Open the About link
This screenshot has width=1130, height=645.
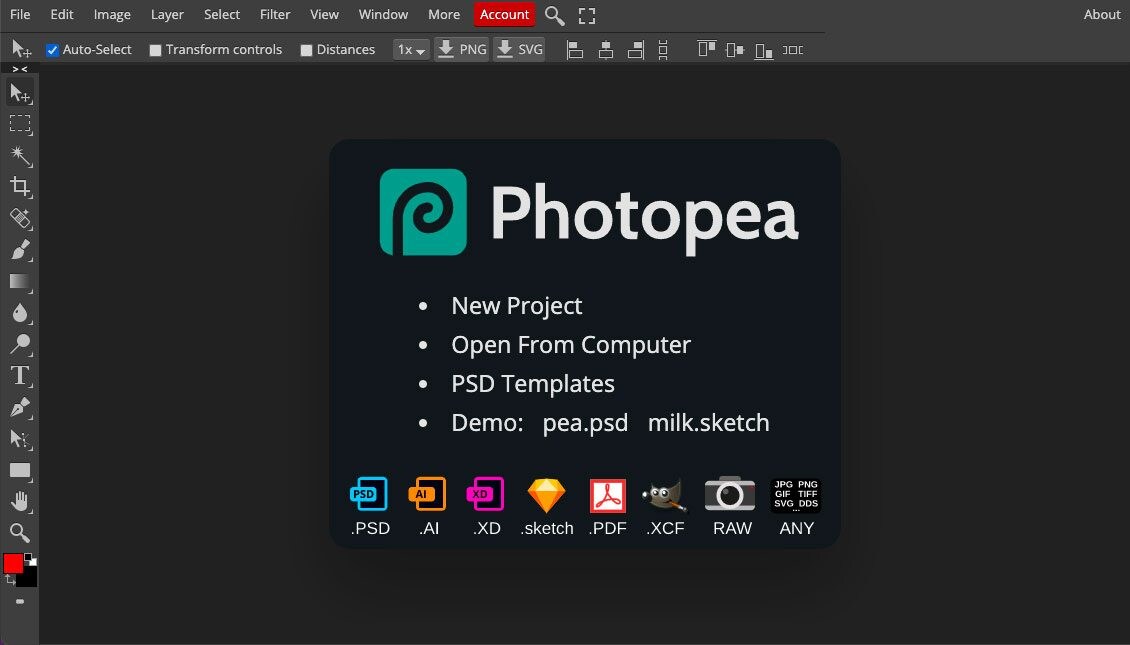(1102, 14)
